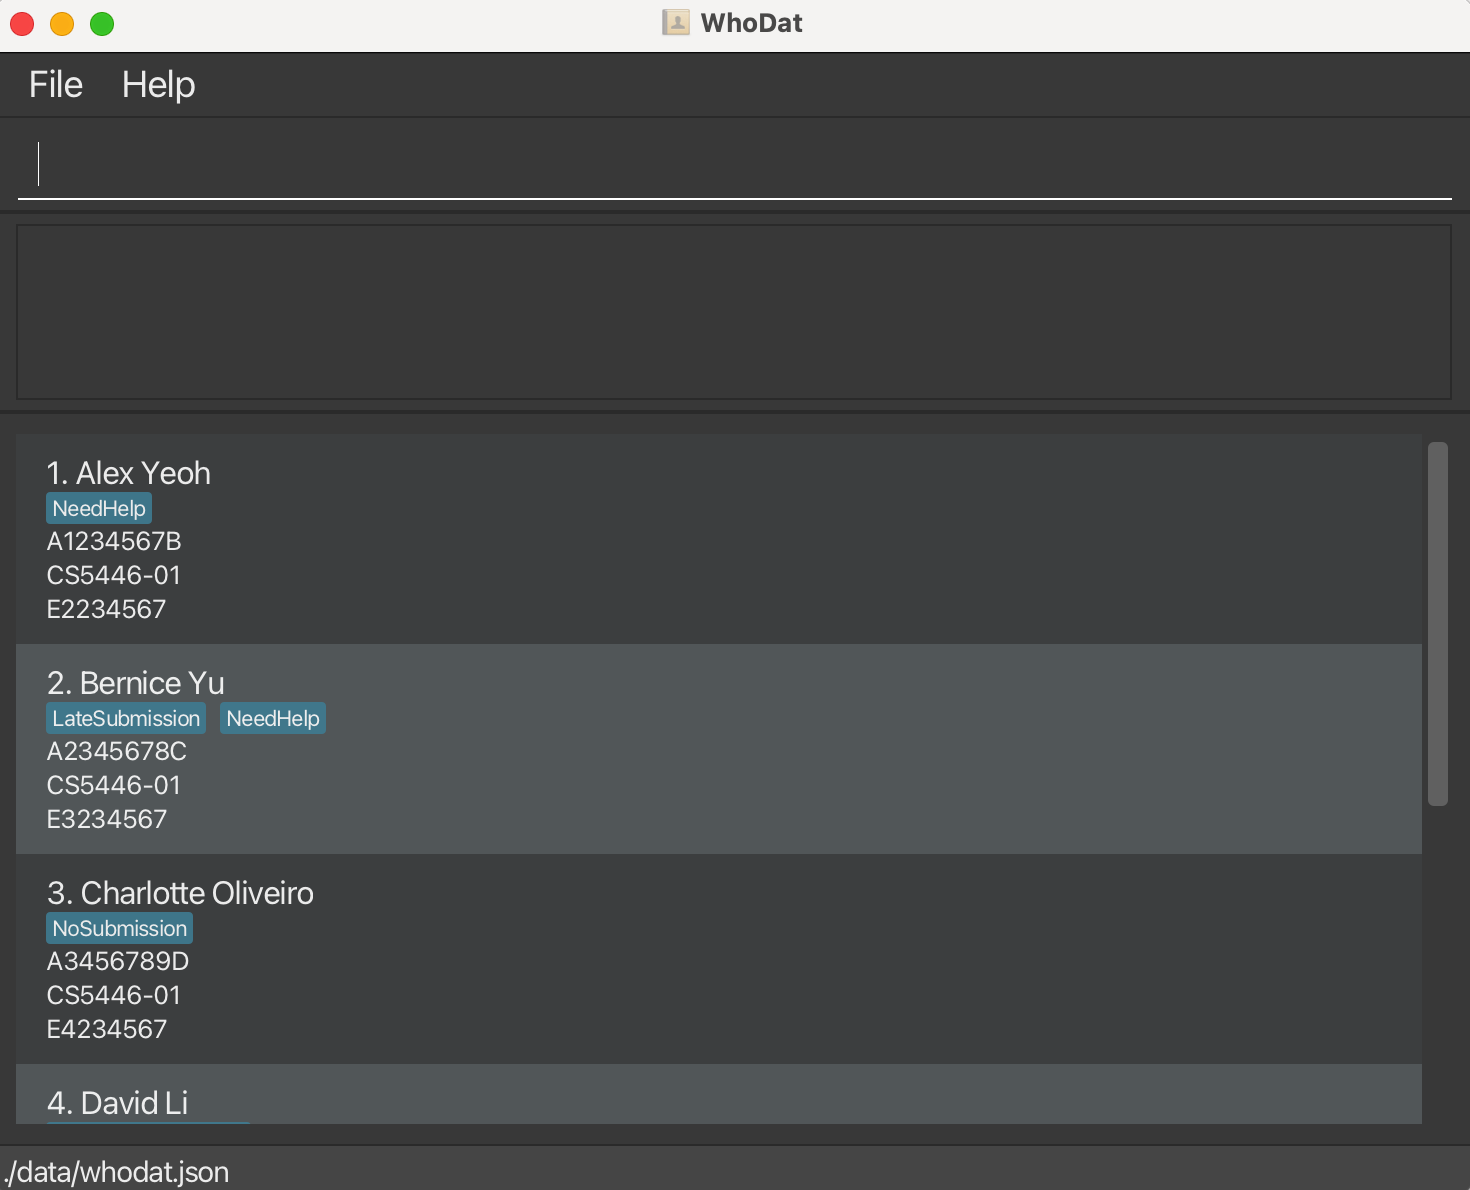The image size is (1470, 1190).
Task: Click Charlotte Oliveiro's NoSubmission tag
Action: click(x=119, y=929)
